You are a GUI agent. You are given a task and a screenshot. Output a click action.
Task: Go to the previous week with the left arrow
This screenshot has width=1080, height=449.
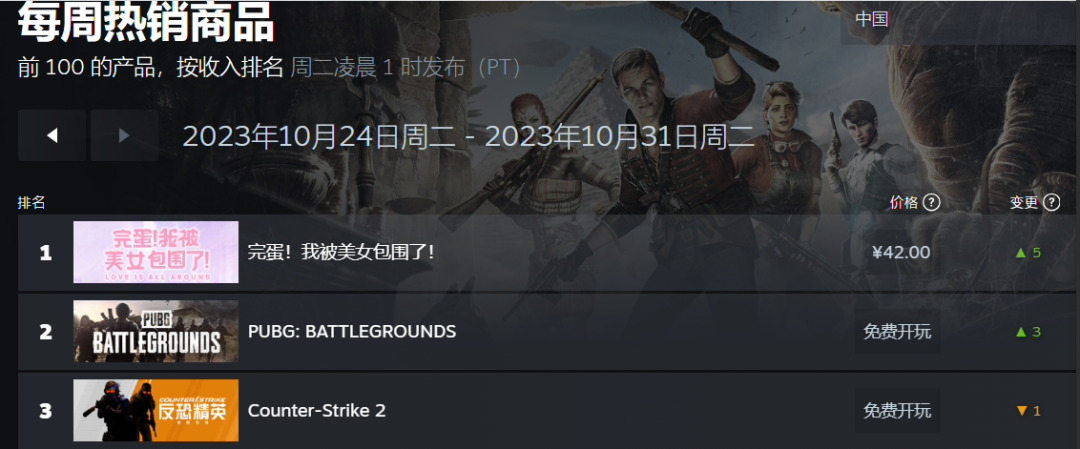[x=52, y=136]
